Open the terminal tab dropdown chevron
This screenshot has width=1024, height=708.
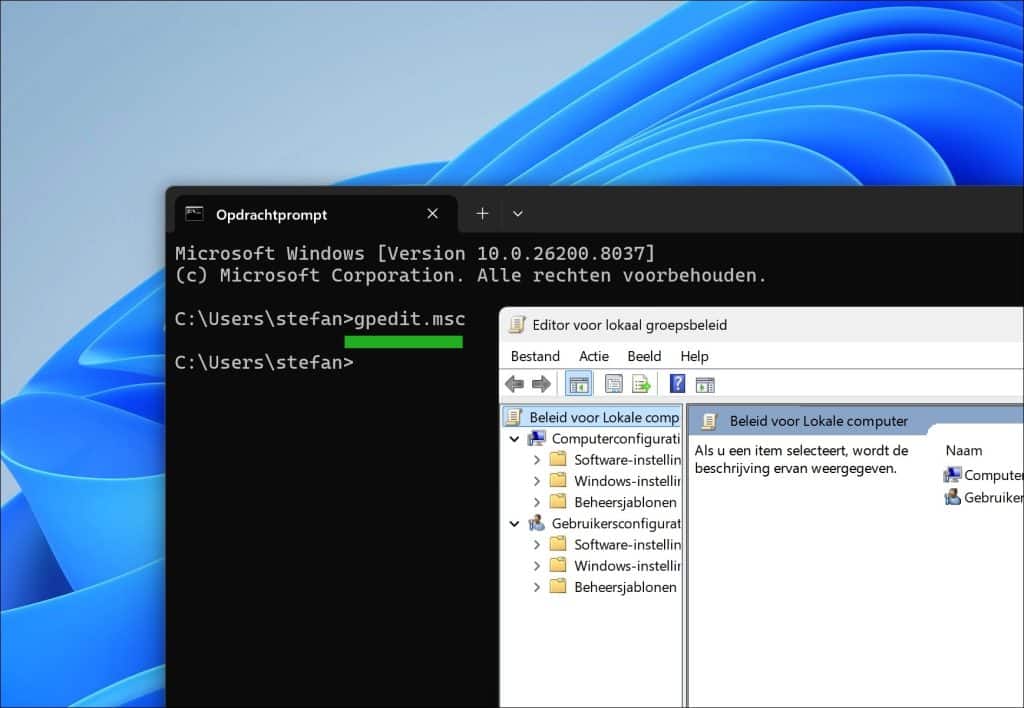tap(518, 213)
